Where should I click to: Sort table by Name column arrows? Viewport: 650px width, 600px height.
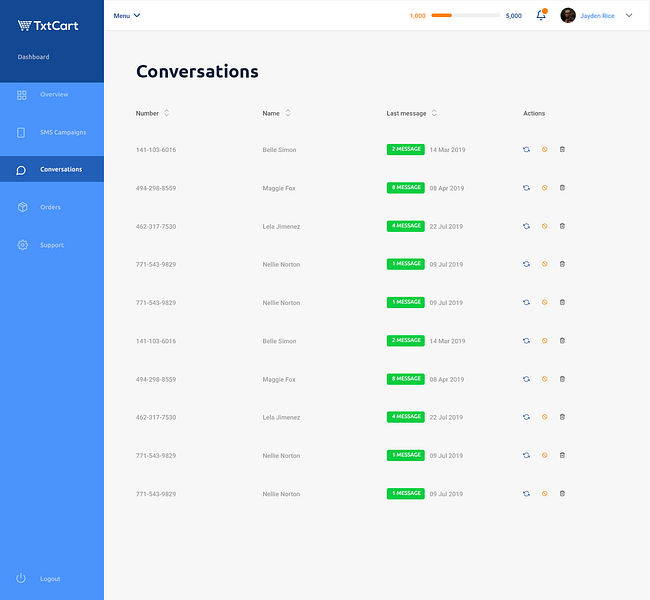coord(288,113)
